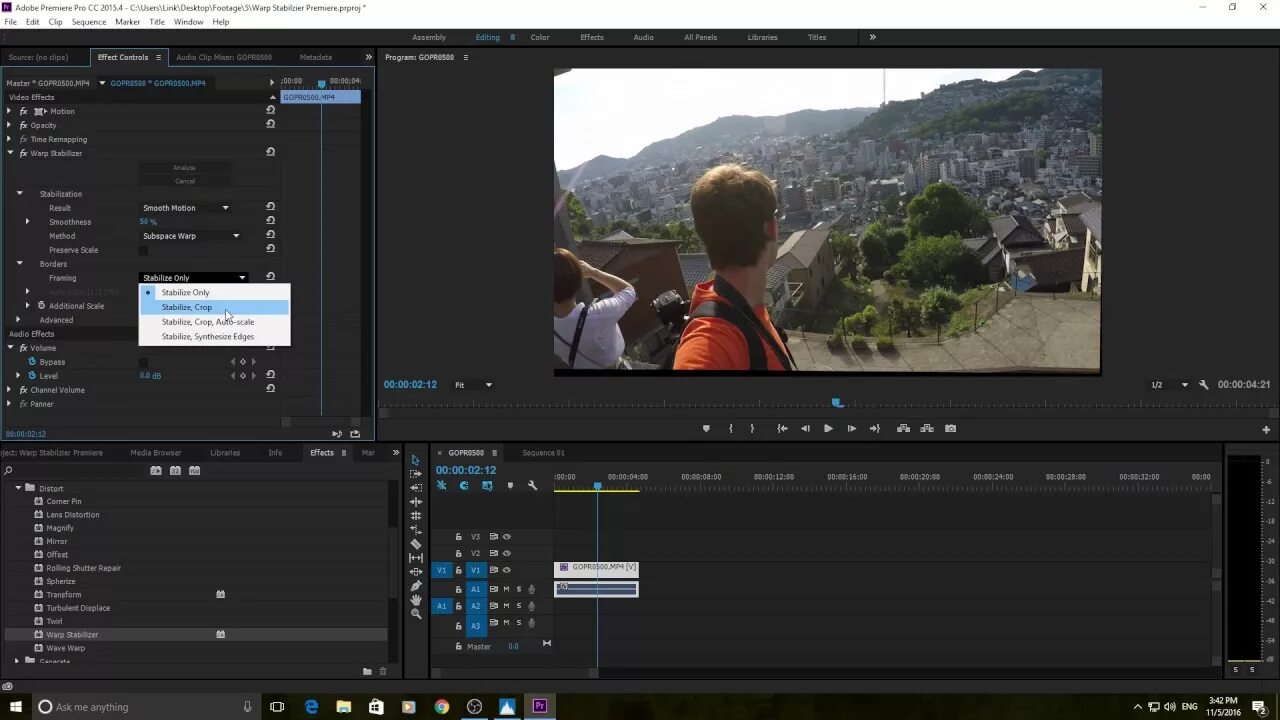This screenshot has height=720, width=1280.
Task: Select the Zoom tool magnifier
Action: click(x=416, y=614)
